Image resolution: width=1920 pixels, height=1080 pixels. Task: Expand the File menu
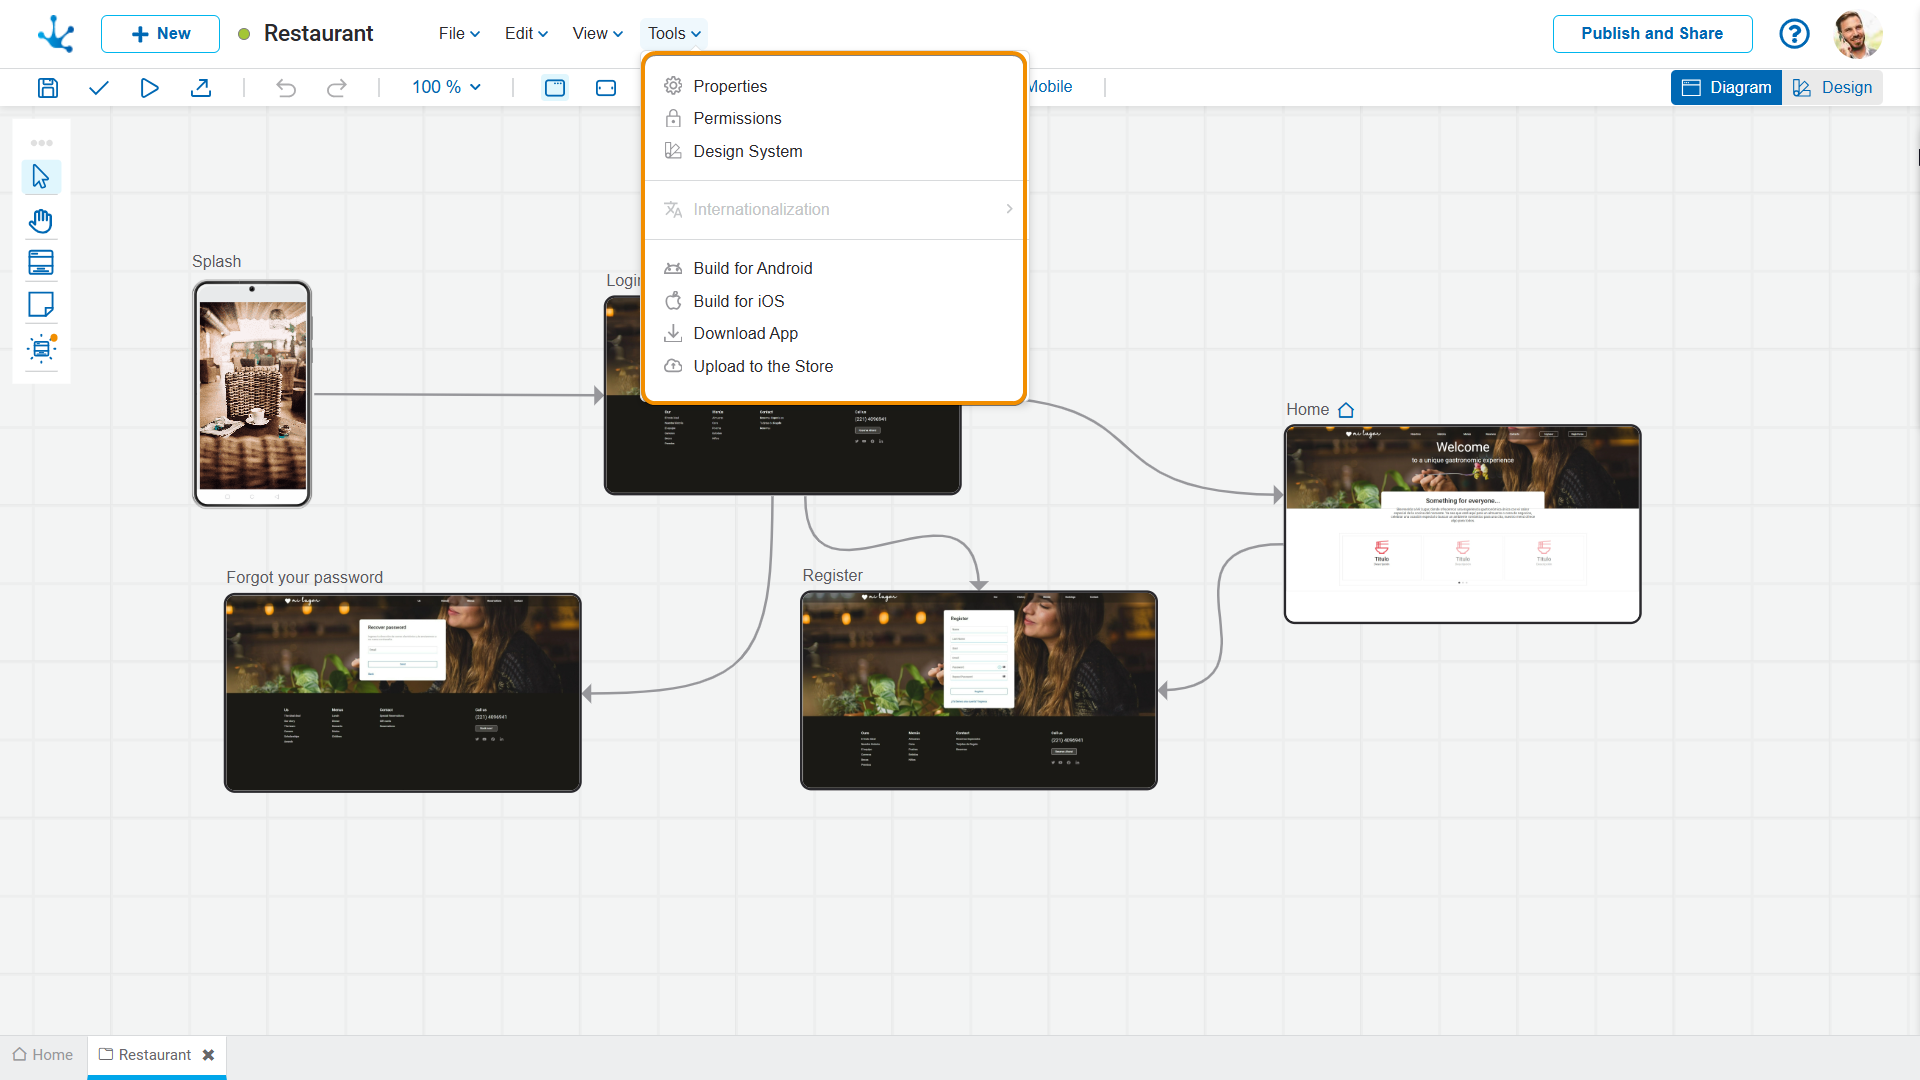(459, 34)
